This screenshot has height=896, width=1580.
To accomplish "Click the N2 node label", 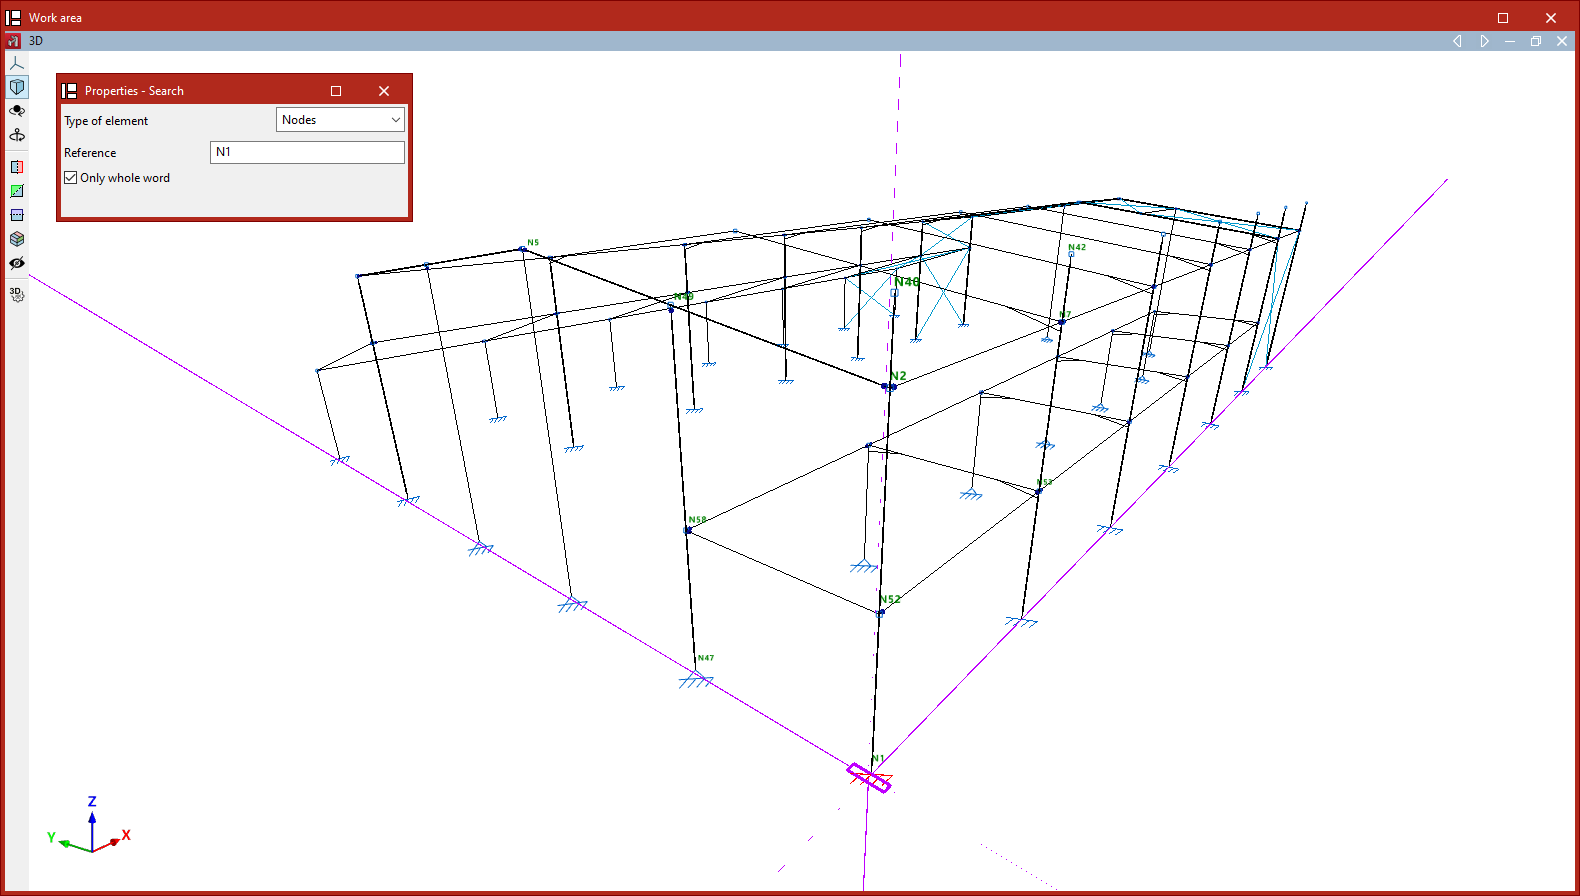I will pyautogui.click(x=898, y=376).
